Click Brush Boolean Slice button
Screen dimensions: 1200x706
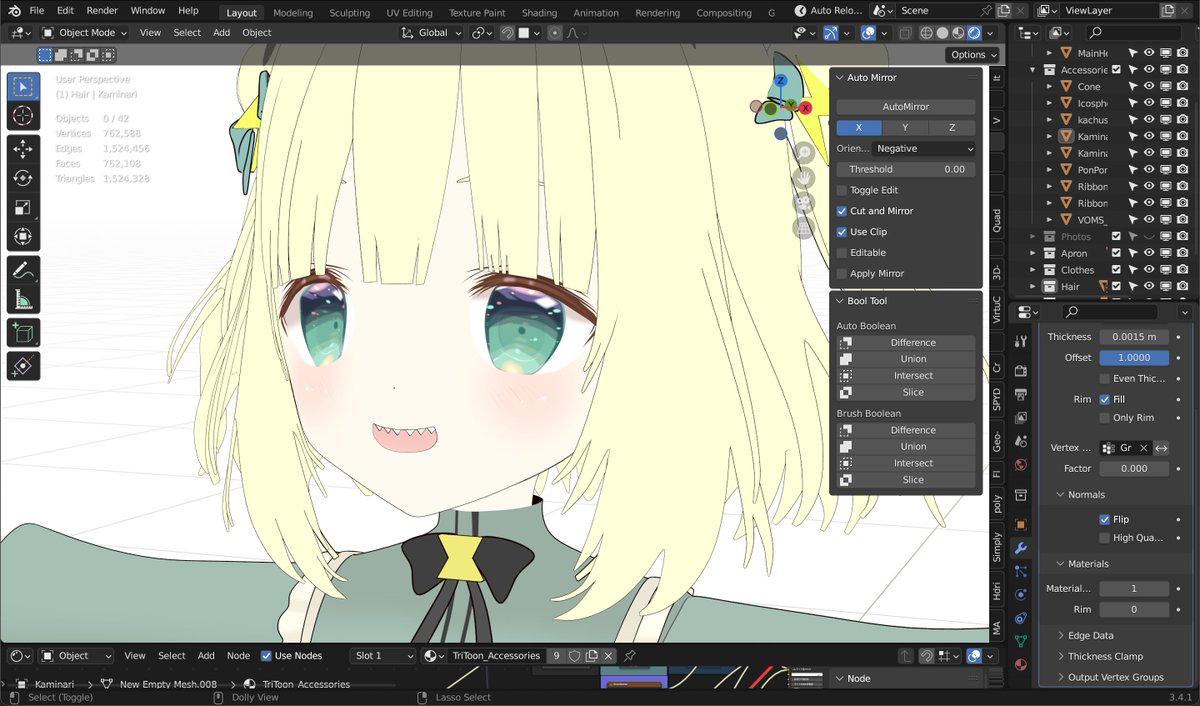[905, 480]
